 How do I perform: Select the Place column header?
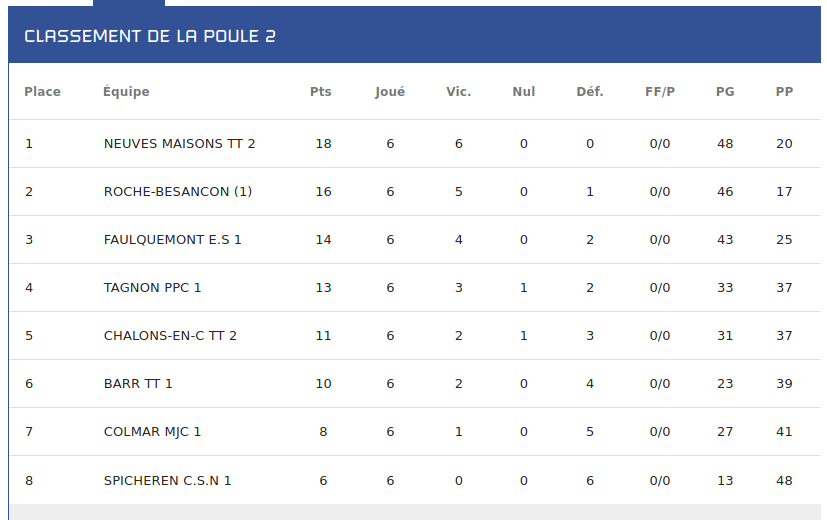point(42,92)
